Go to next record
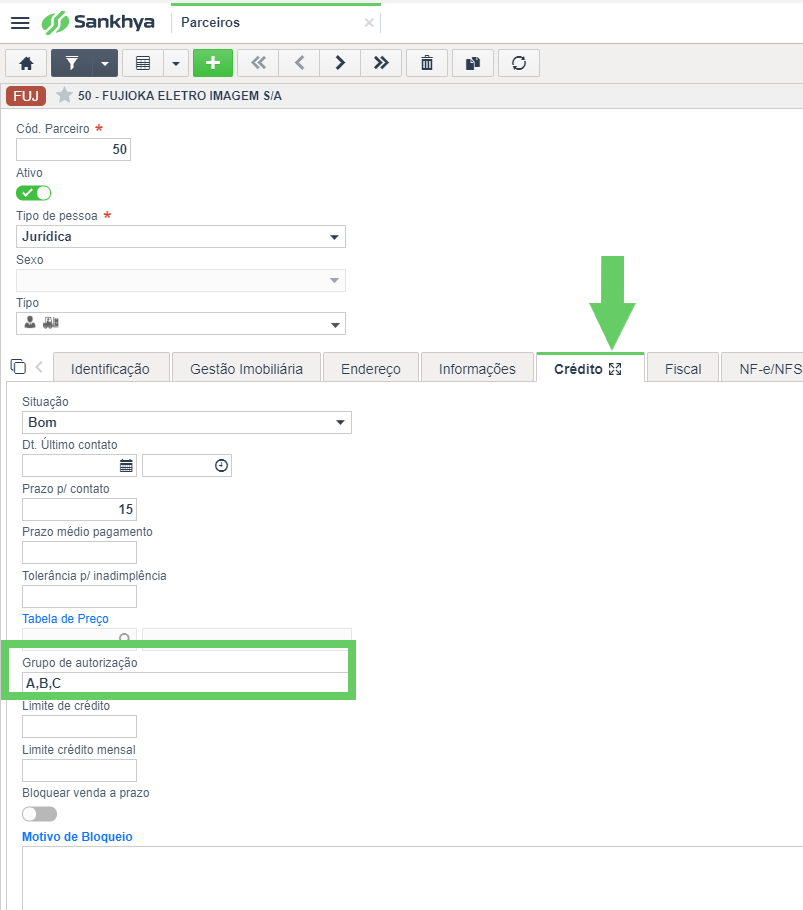The height and width of the screenshot is (910, 803). (340, 63)
